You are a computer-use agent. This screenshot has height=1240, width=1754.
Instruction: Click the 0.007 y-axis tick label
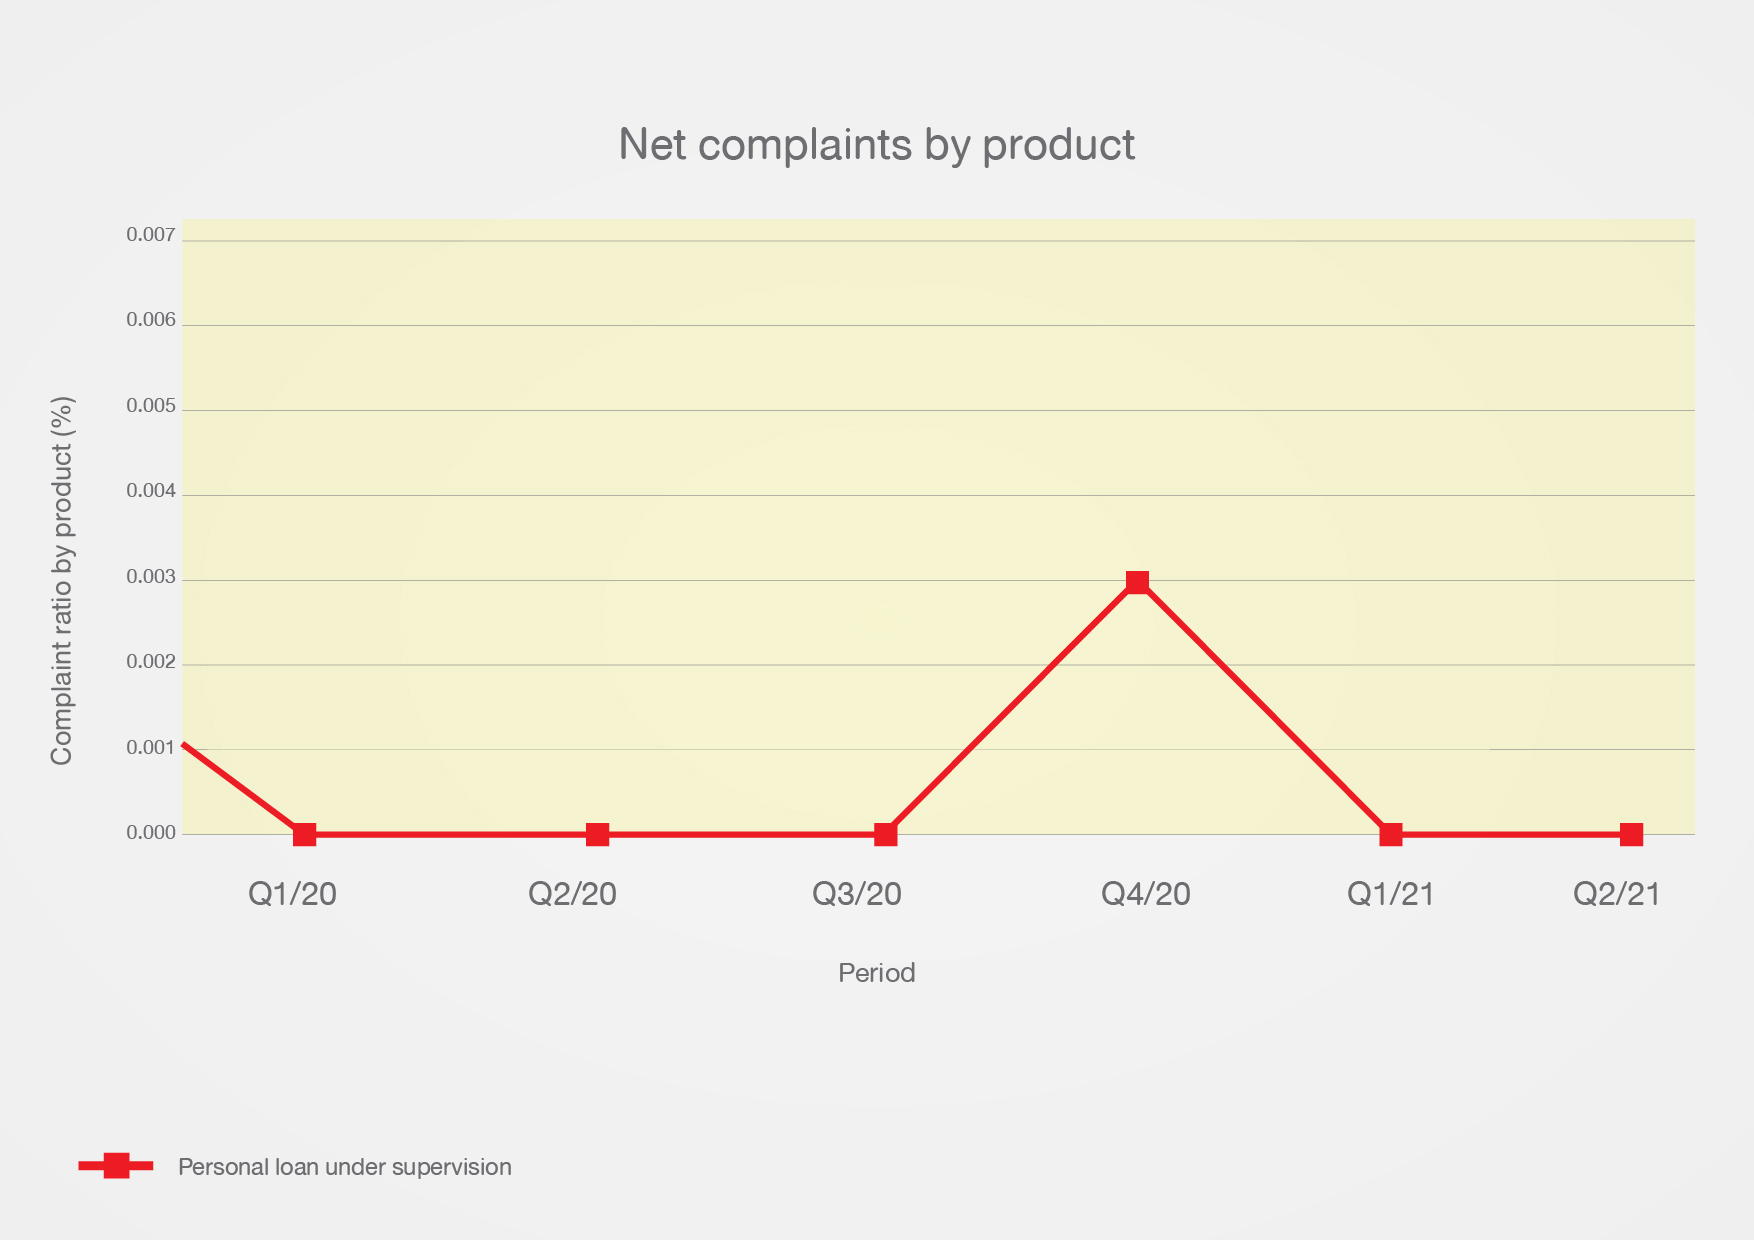(x=151, y=235)
